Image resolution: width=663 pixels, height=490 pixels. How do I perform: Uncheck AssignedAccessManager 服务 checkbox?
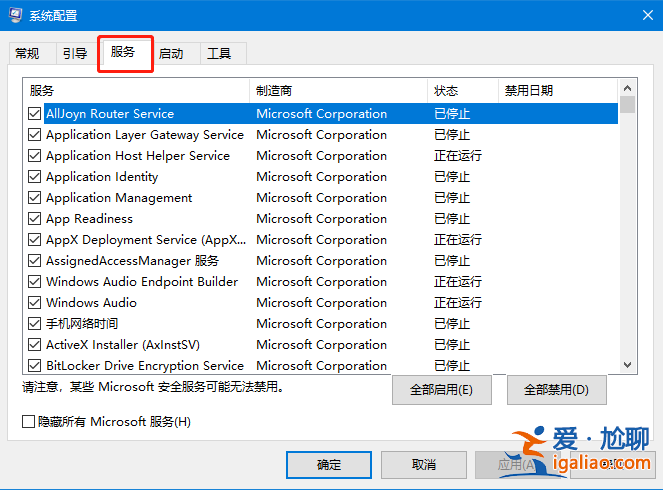click(x=34, y=260)
